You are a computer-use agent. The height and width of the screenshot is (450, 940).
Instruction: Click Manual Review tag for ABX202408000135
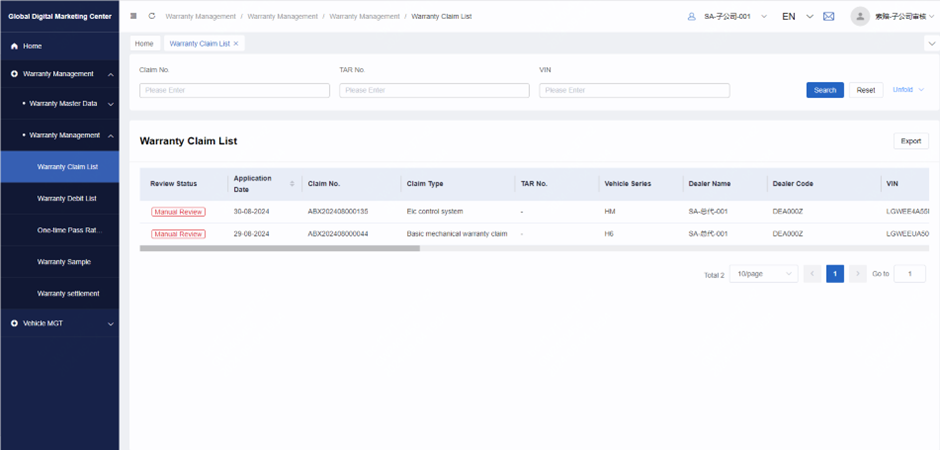178,212
